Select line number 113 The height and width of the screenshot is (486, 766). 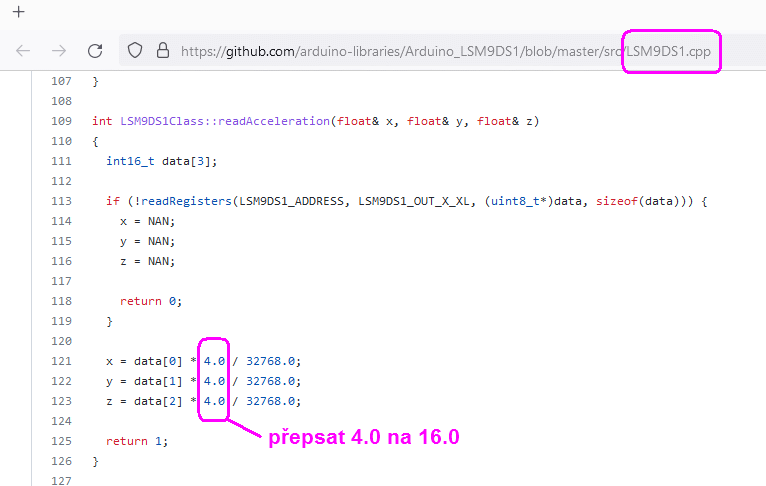[60, 201]
